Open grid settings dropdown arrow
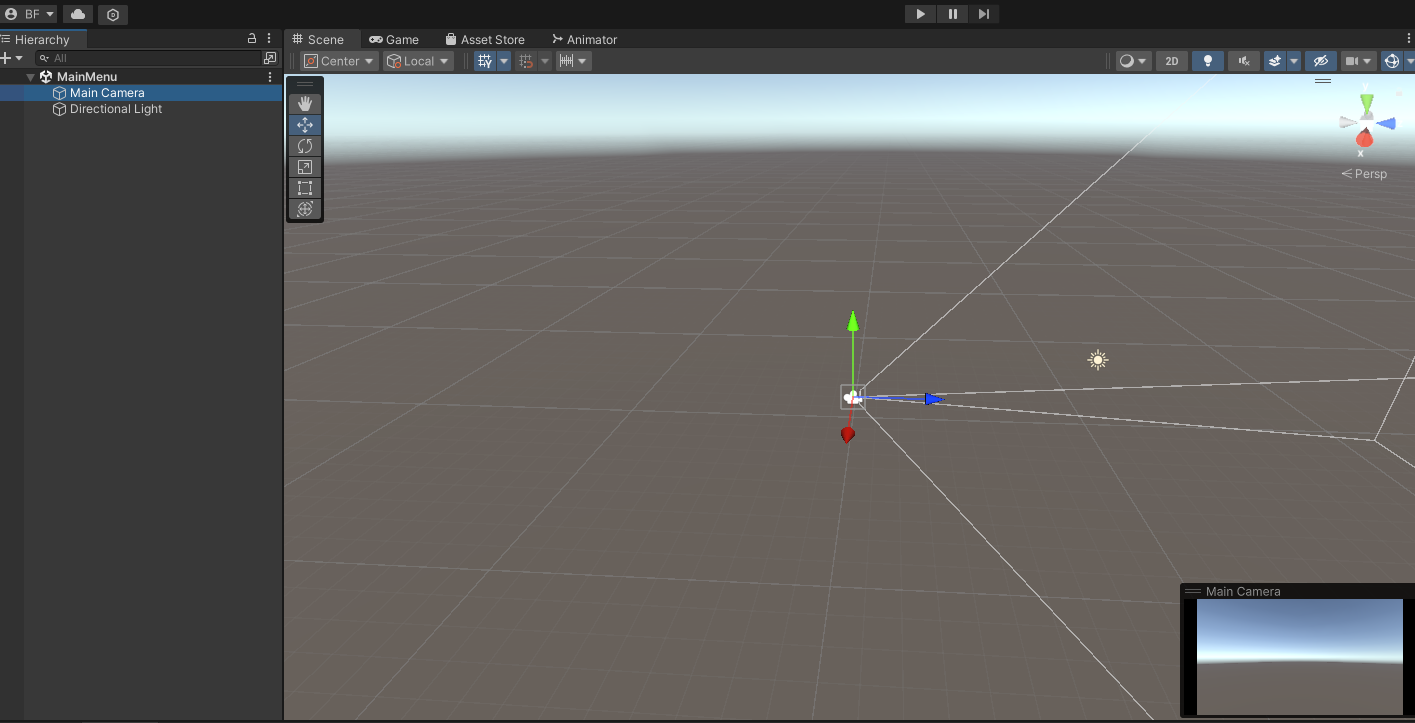This screenshot has height=723, width=1415. [504, 61]
